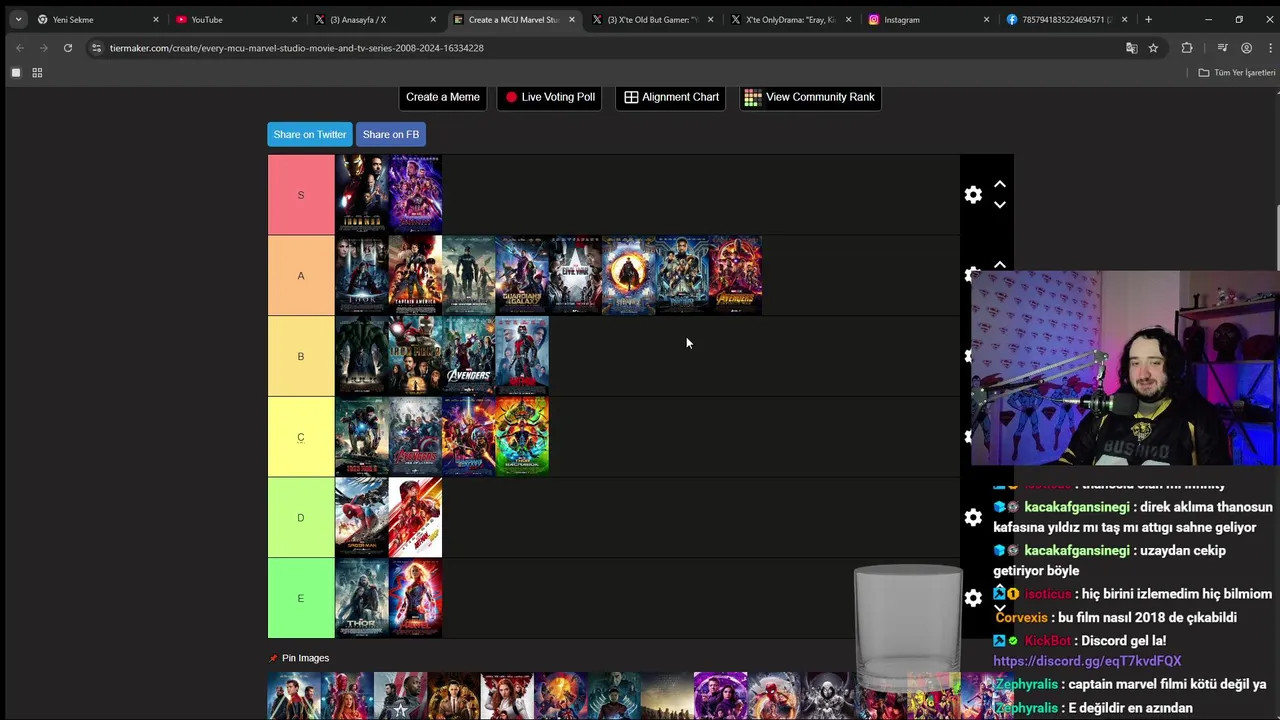Open settings gear for the S tier row

[973, 195]
